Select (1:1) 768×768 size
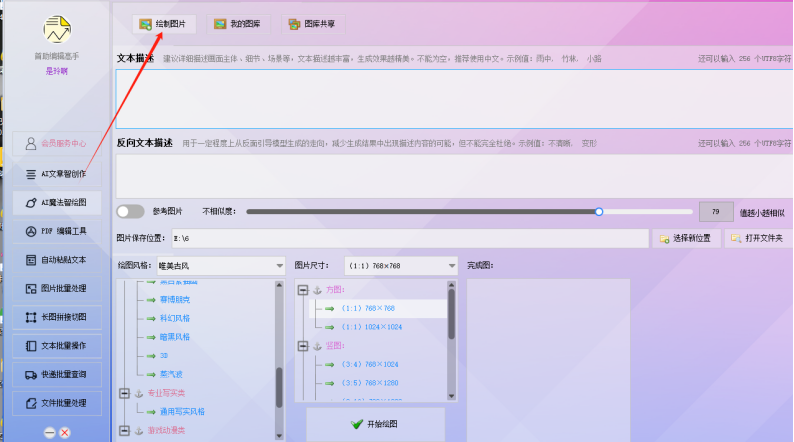Screen dimensions: 794x442 coord(369,308)
